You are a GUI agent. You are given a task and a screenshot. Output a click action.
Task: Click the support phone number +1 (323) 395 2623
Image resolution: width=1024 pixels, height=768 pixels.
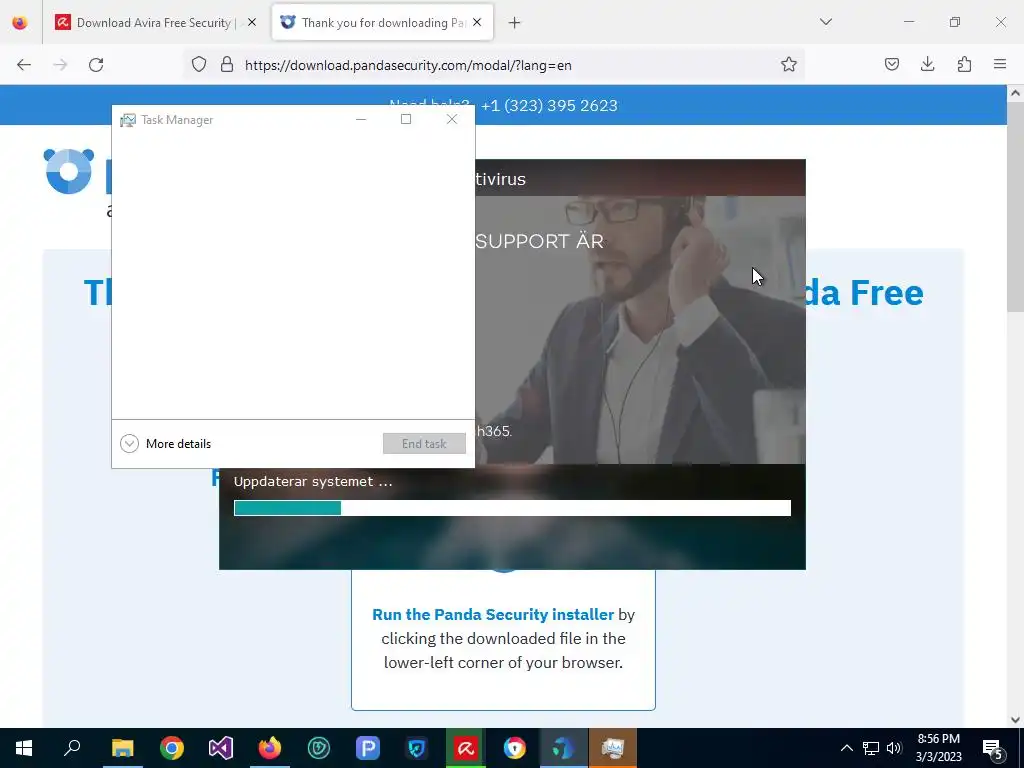[x=549, y=106]
